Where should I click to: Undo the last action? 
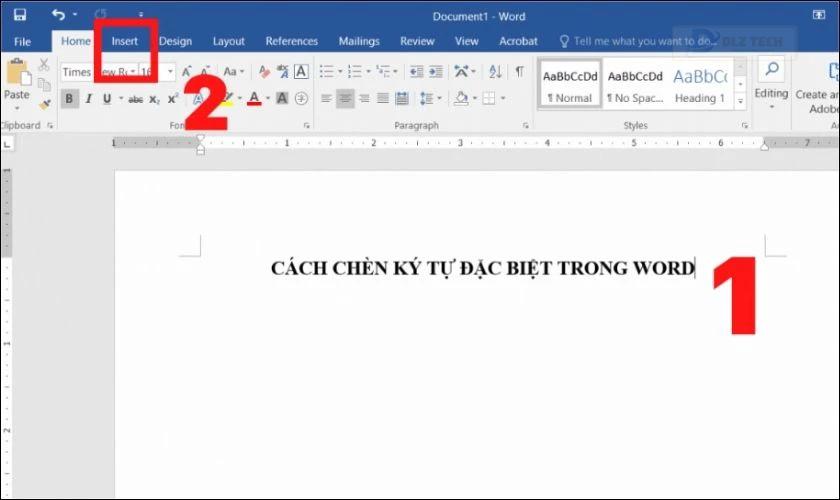(x=58, y=14)
